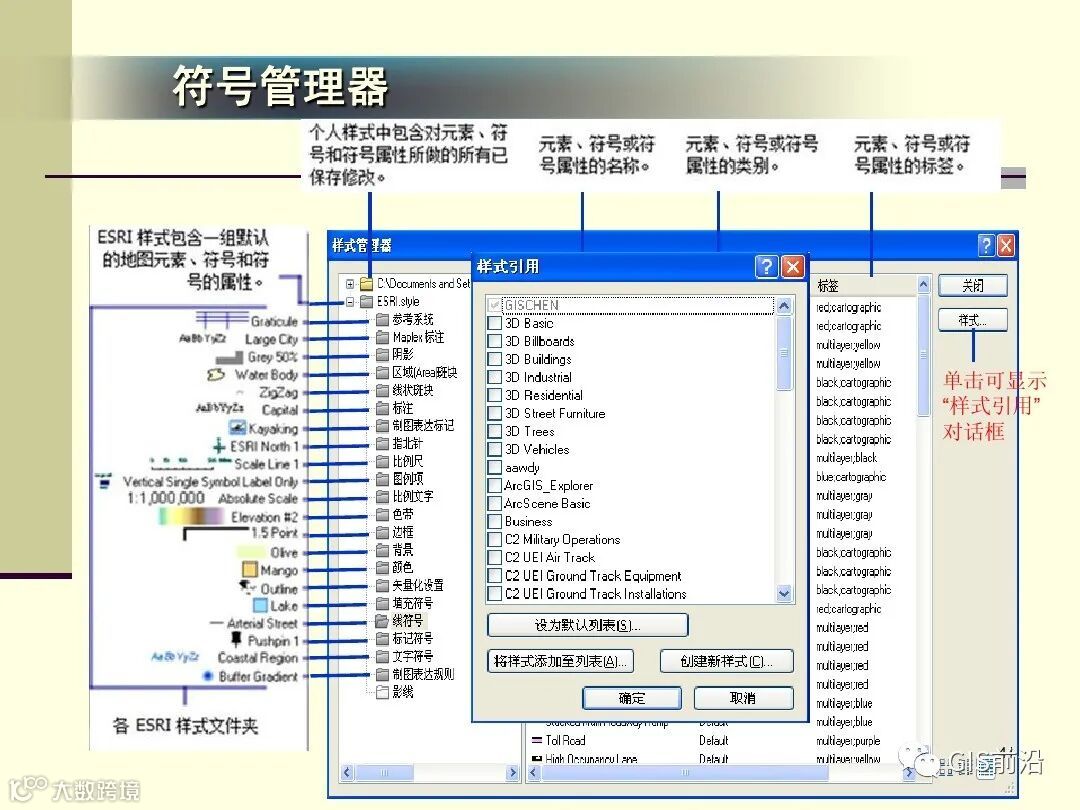The height and width of the screenshot is (810, 1080).
Task: Select the 阴影 folder icon
Action: pos(382,355)
